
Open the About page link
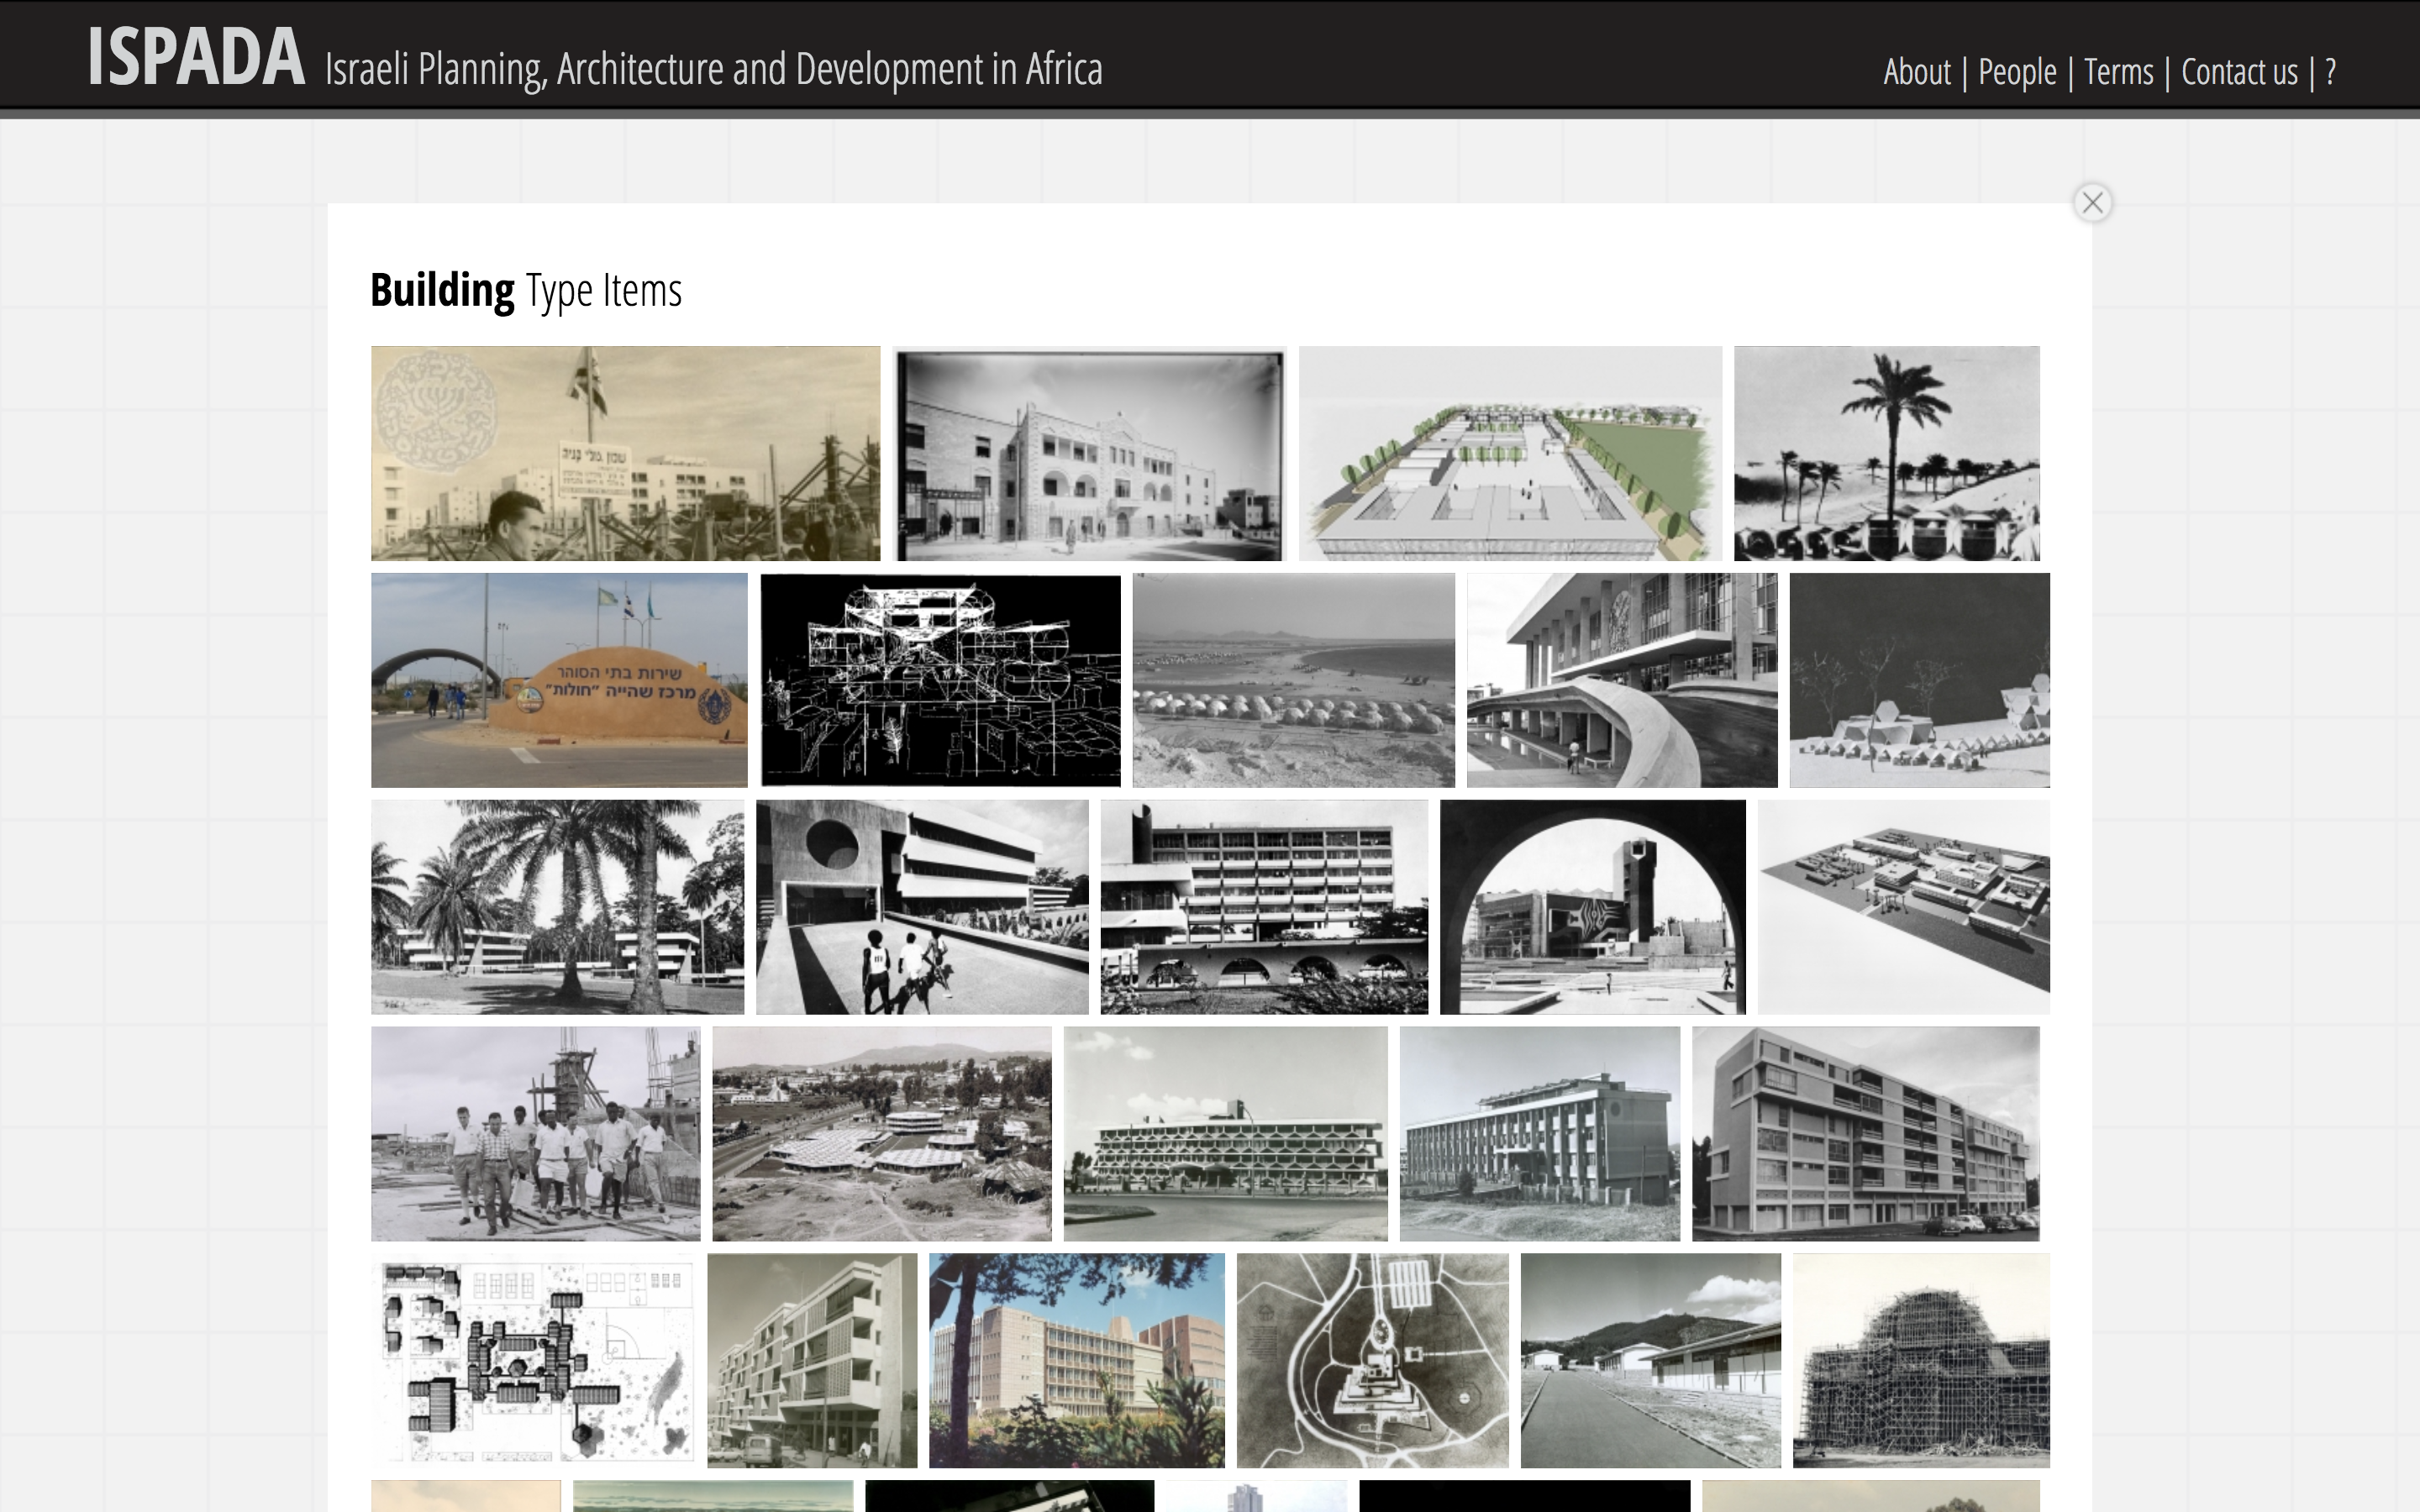[x=1916, y=72]
